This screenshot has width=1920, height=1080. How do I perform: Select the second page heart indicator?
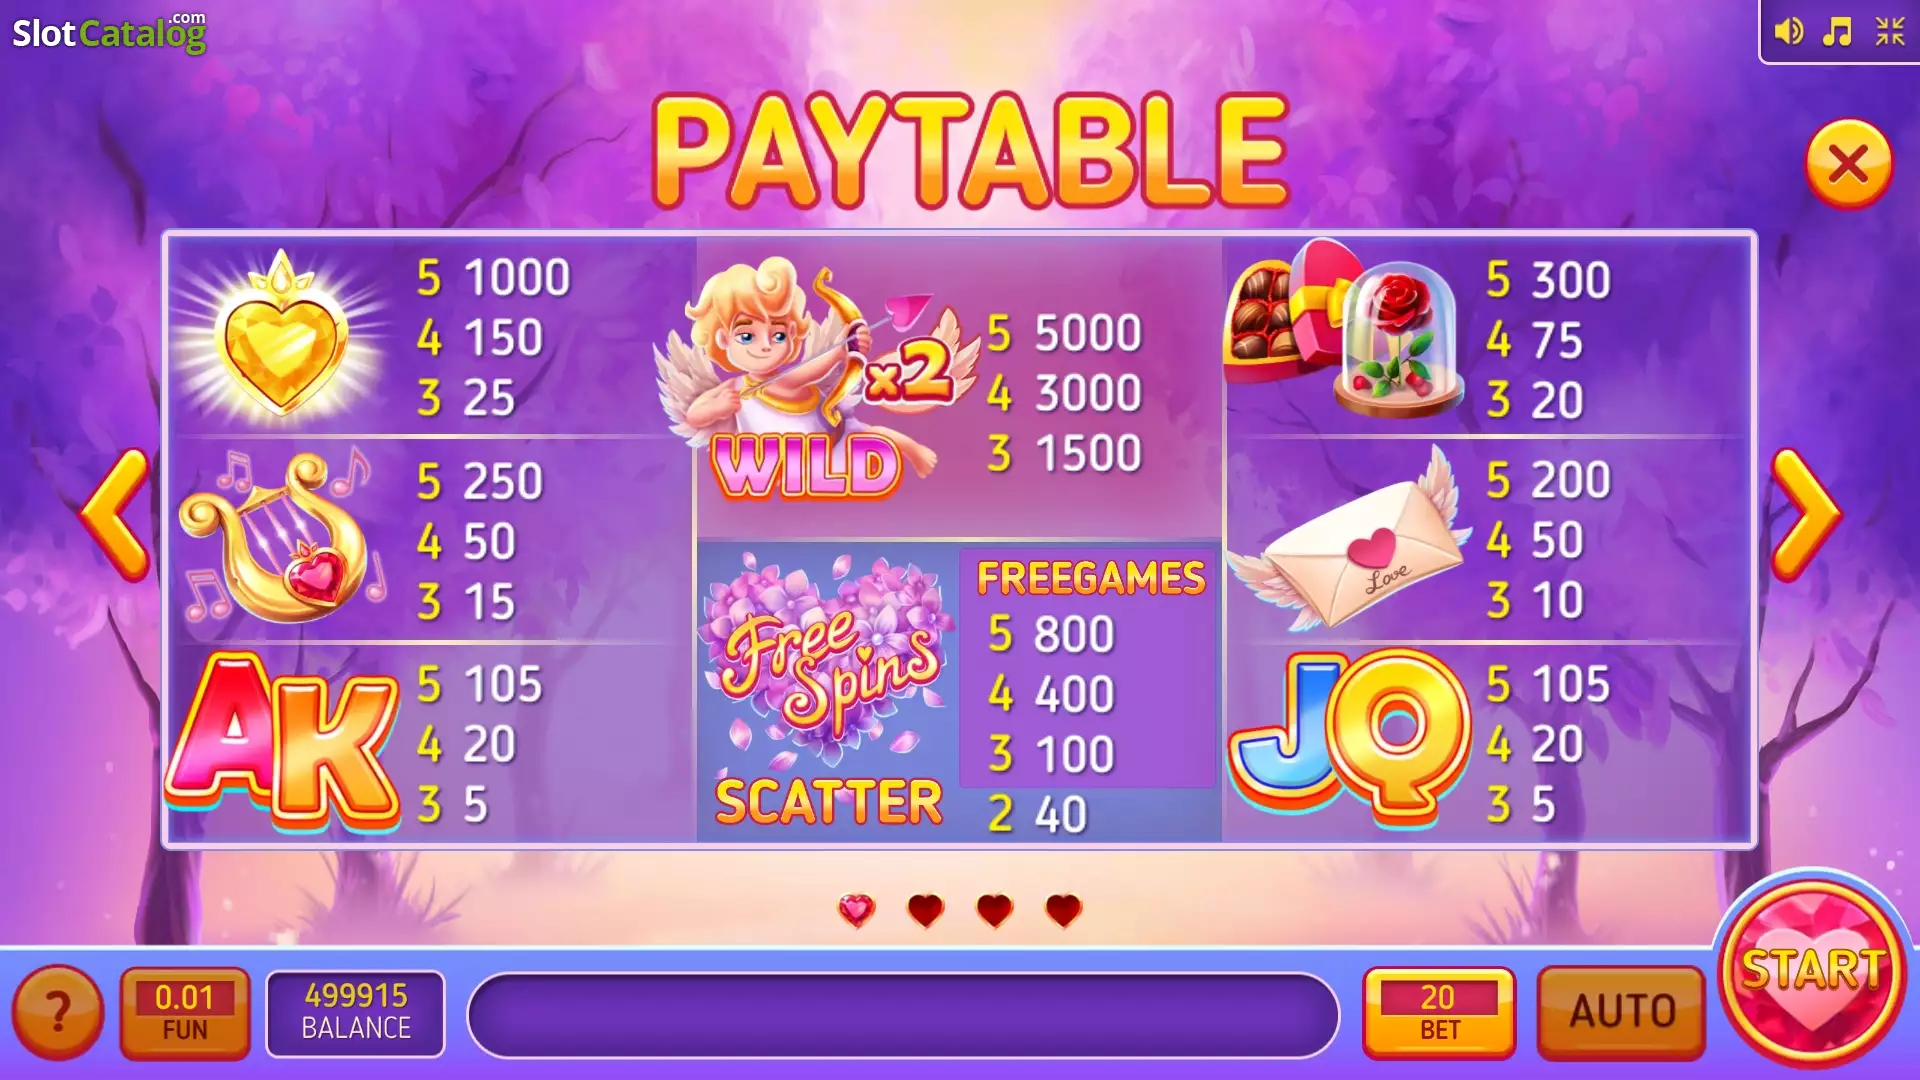pyautogui.click(x=926, y=910)
